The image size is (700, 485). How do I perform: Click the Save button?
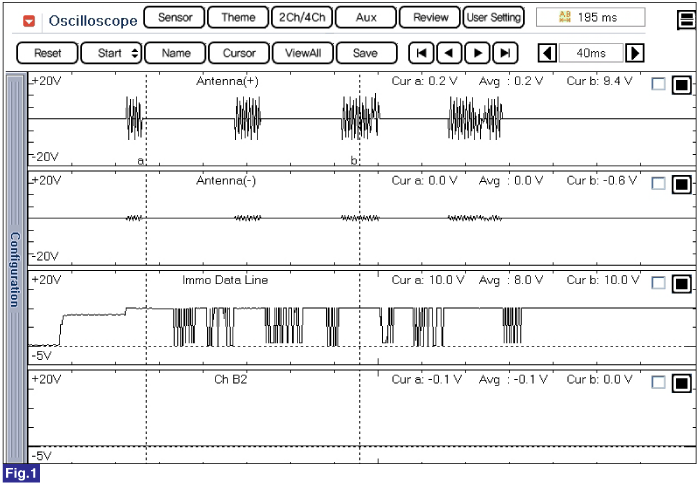(x=367, y=53)
